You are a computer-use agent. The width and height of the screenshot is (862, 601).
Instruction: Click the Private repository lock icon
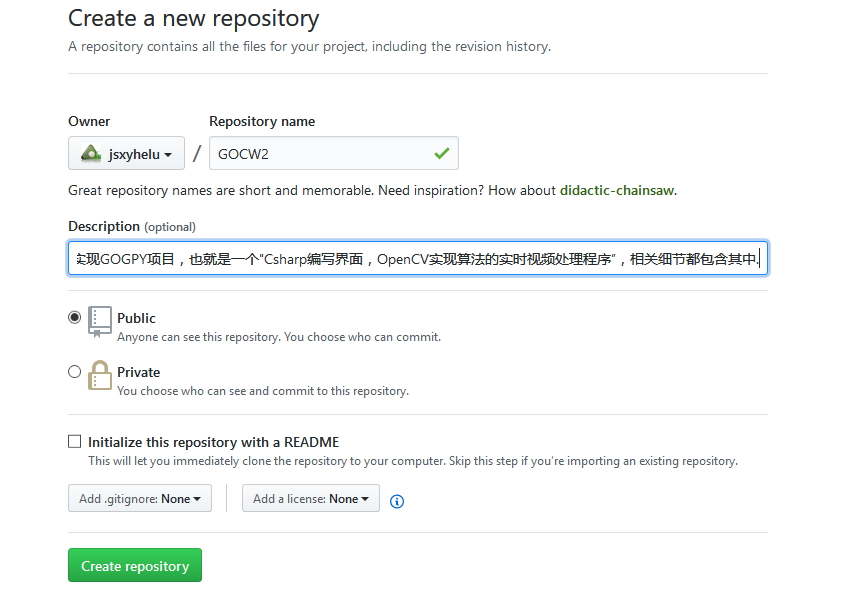[x=100, y=375]
